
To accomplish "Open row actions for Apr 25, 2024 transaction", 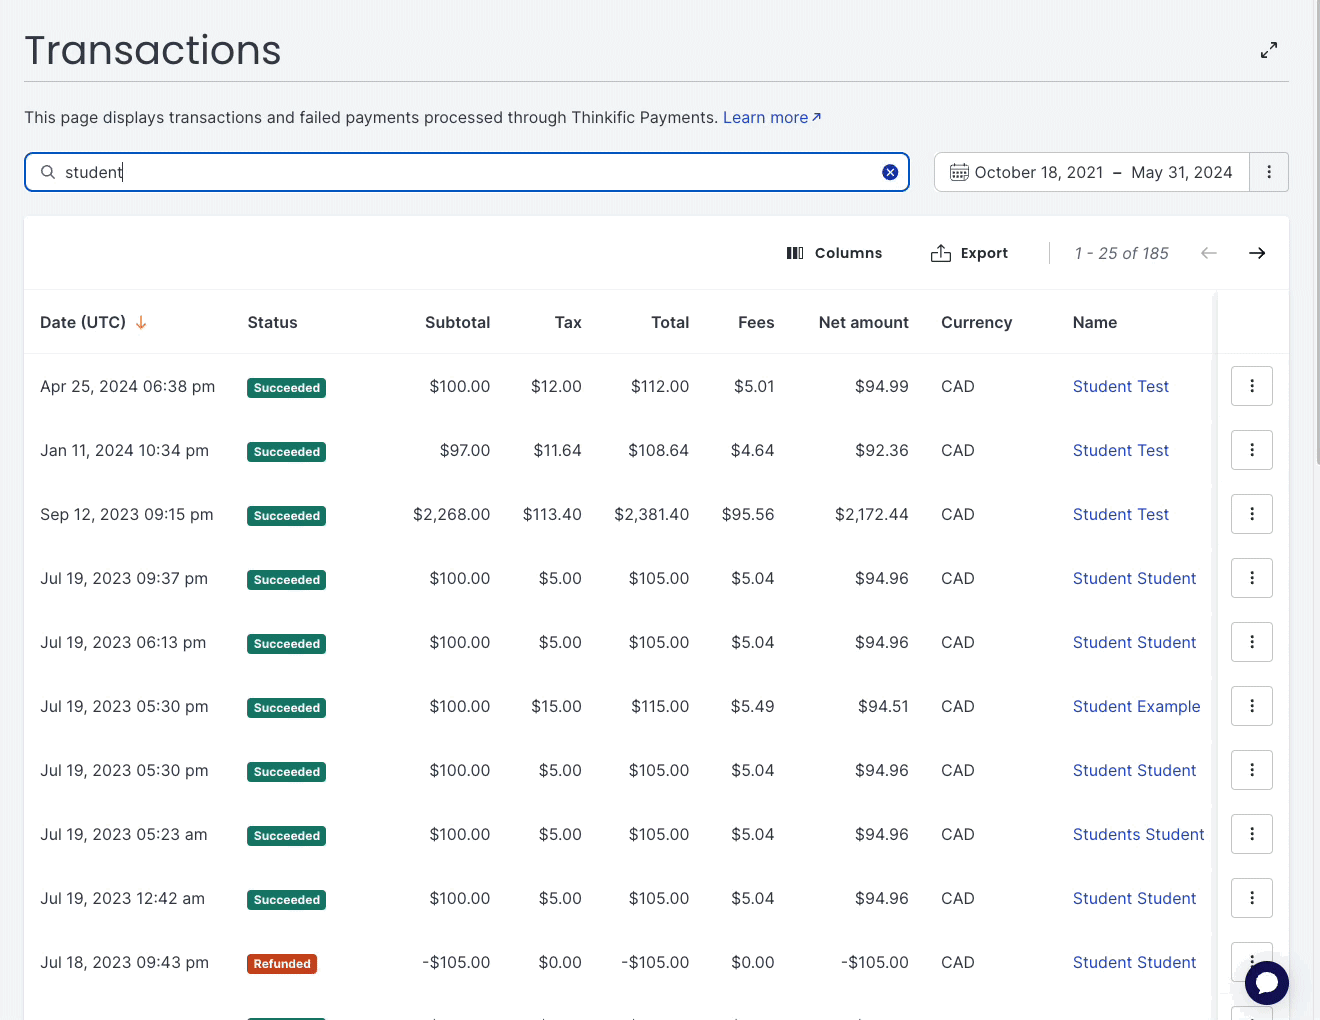I will 1251,386.
